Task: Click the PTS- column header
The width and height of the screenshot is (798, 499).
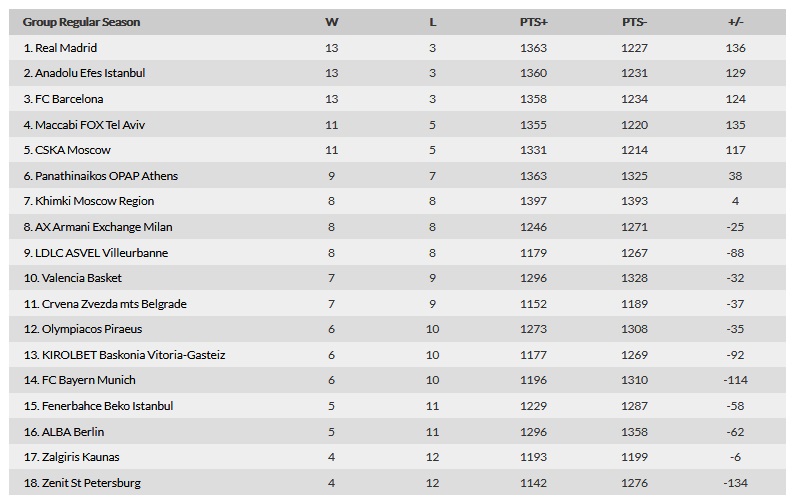Action: coord(634,22)
